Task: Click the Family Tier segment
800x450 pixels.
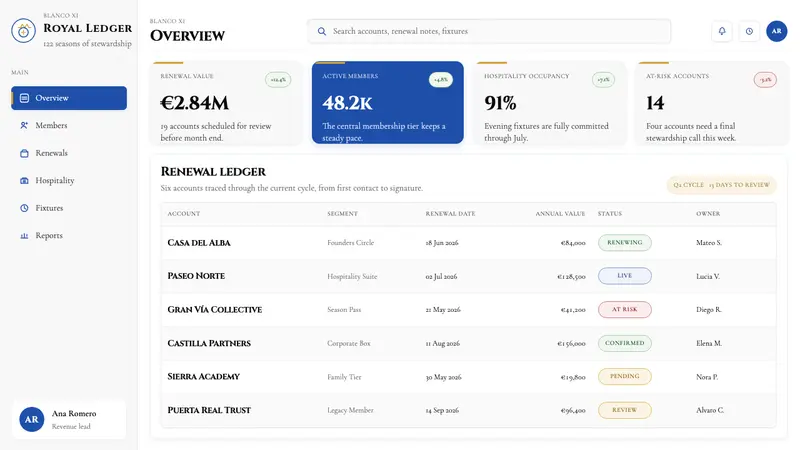Action: coord(344,377)
